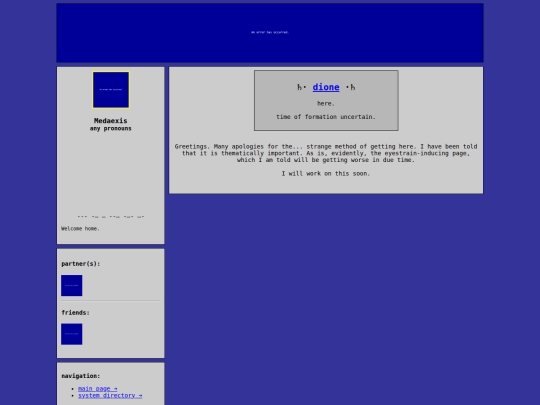Viewport: 540px width, 405px height.
Task: Open the dione link
Action: coord(326,87)
